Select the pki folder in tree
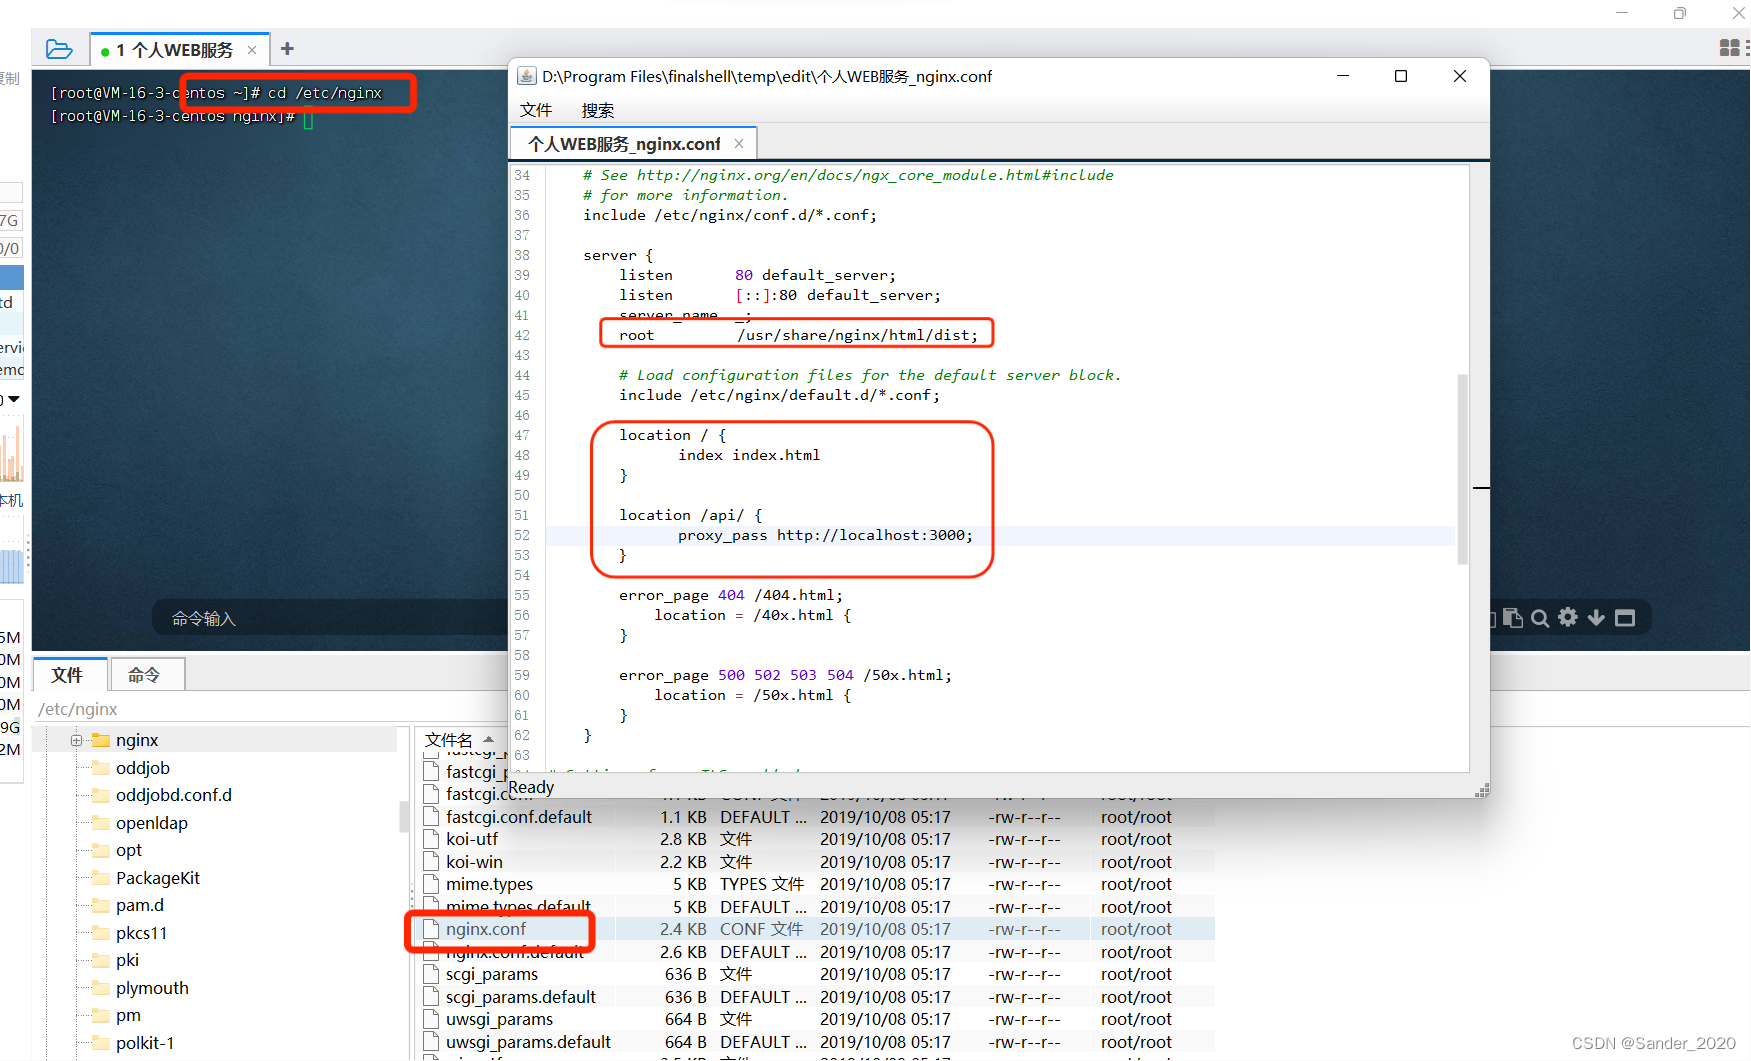Screen dimensions: 1751x1061 click(127, 960)
